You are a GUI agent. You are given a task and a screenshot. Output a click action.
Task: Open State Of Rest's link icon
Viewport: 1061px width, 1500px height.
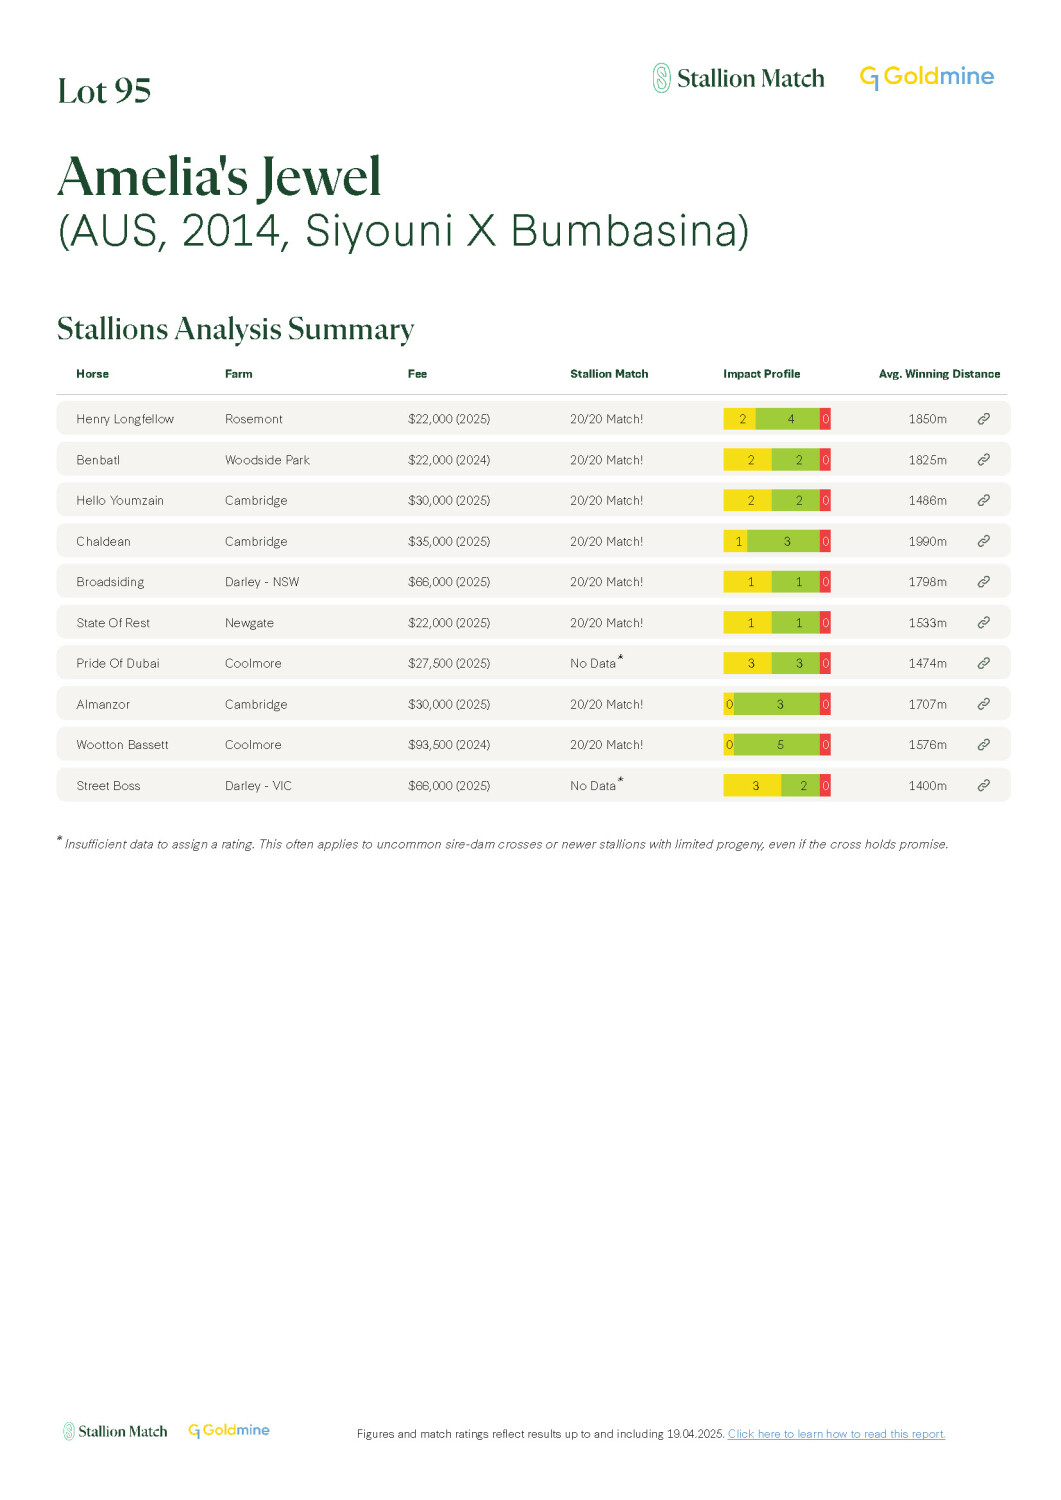point(983,622)
